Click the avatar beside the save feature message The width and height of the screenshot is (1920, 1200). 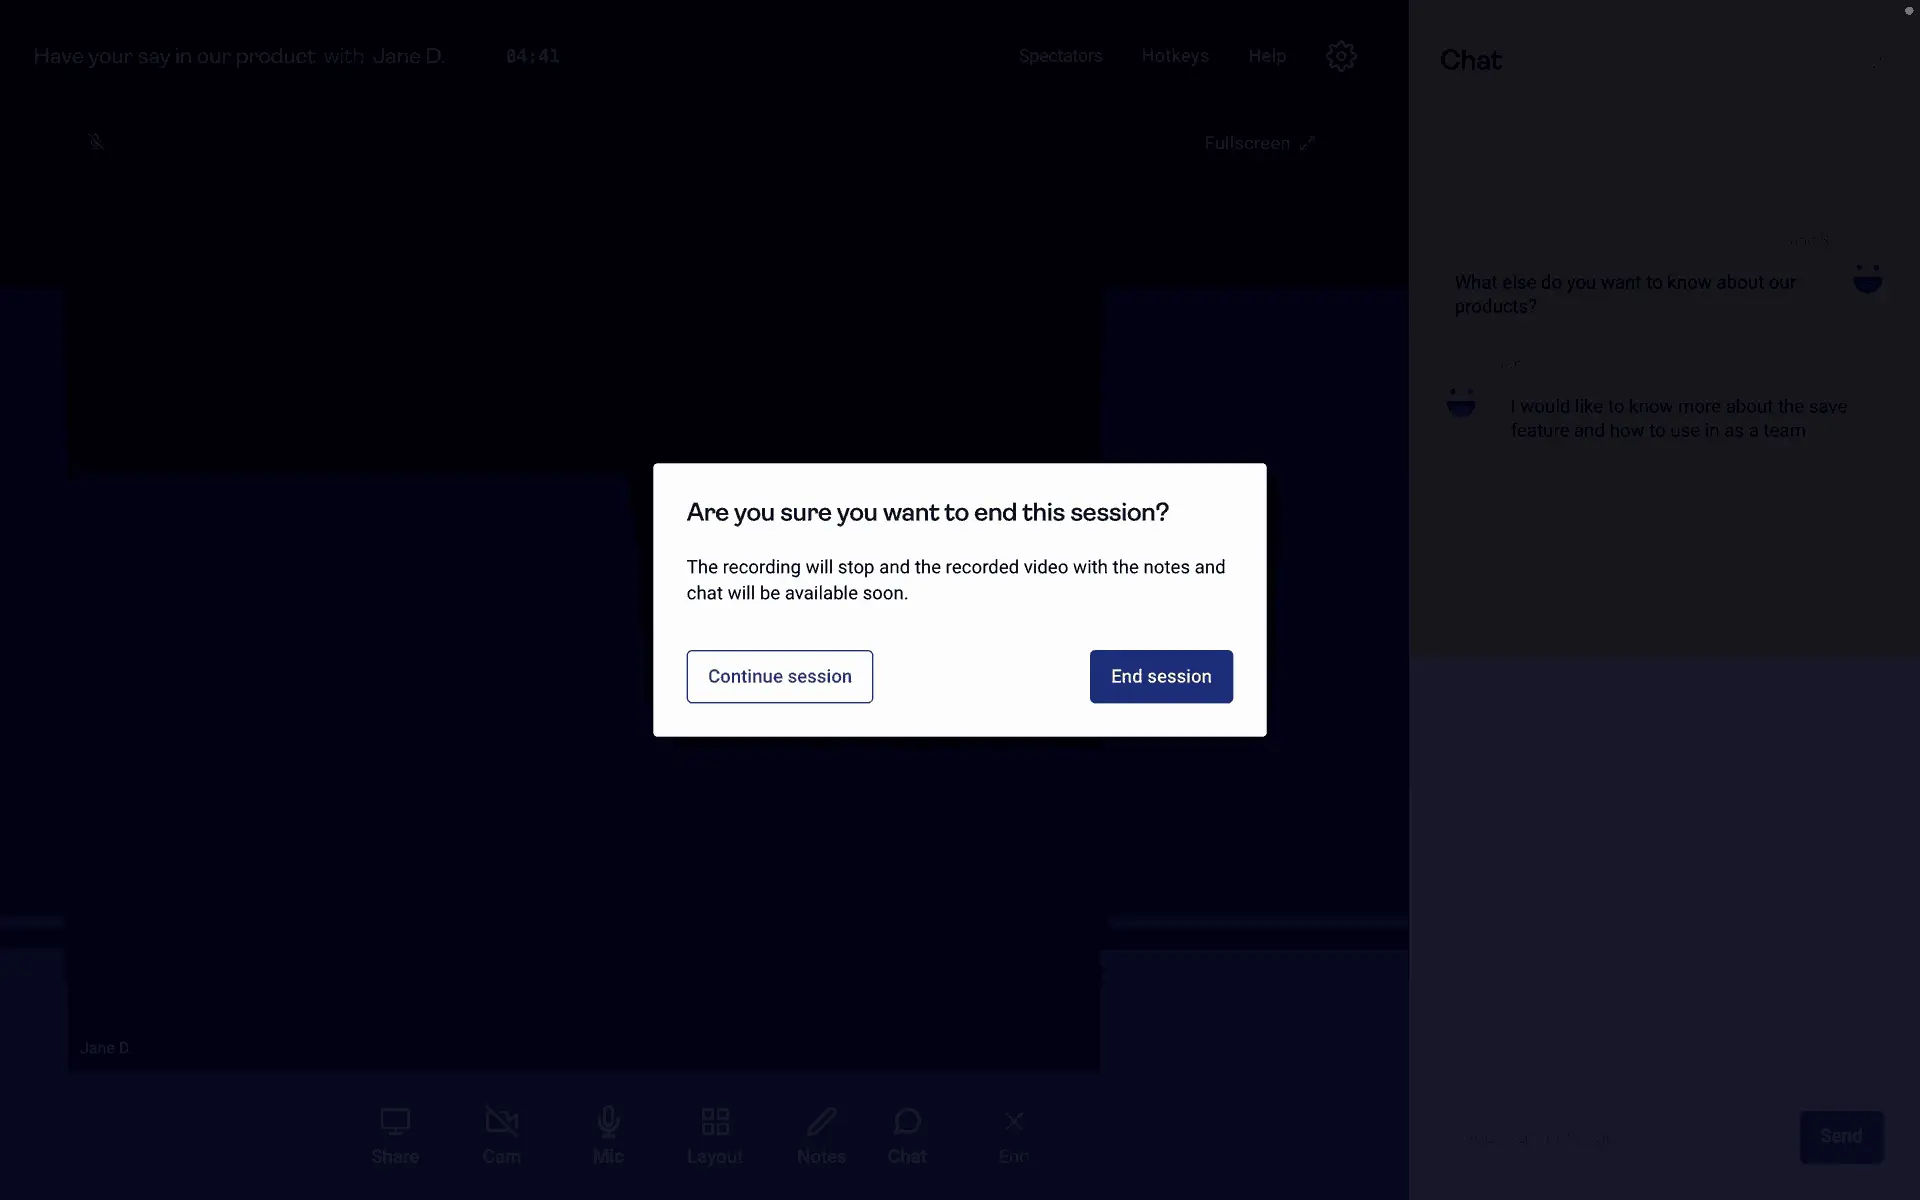point(1461,403)
